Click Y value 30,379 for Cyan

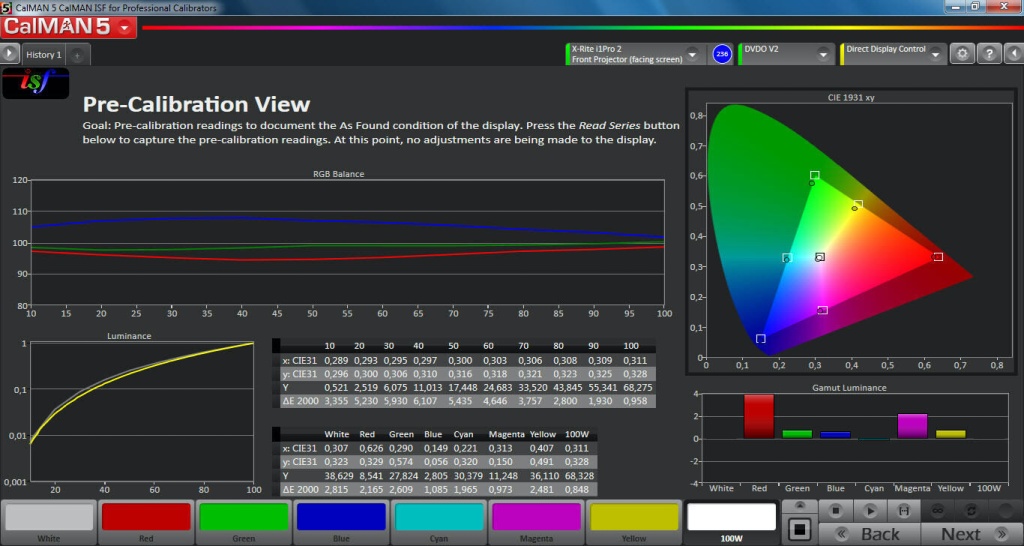click(x=466, y=476)
